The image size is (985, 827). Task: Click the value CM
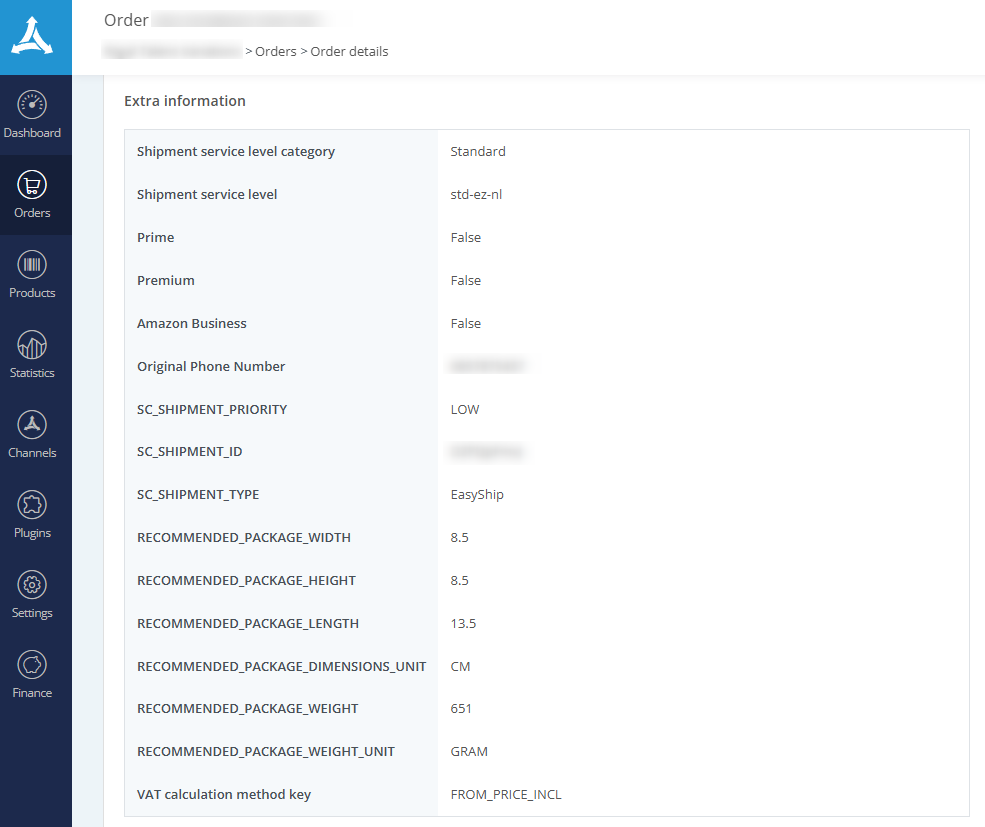[460, 666]
